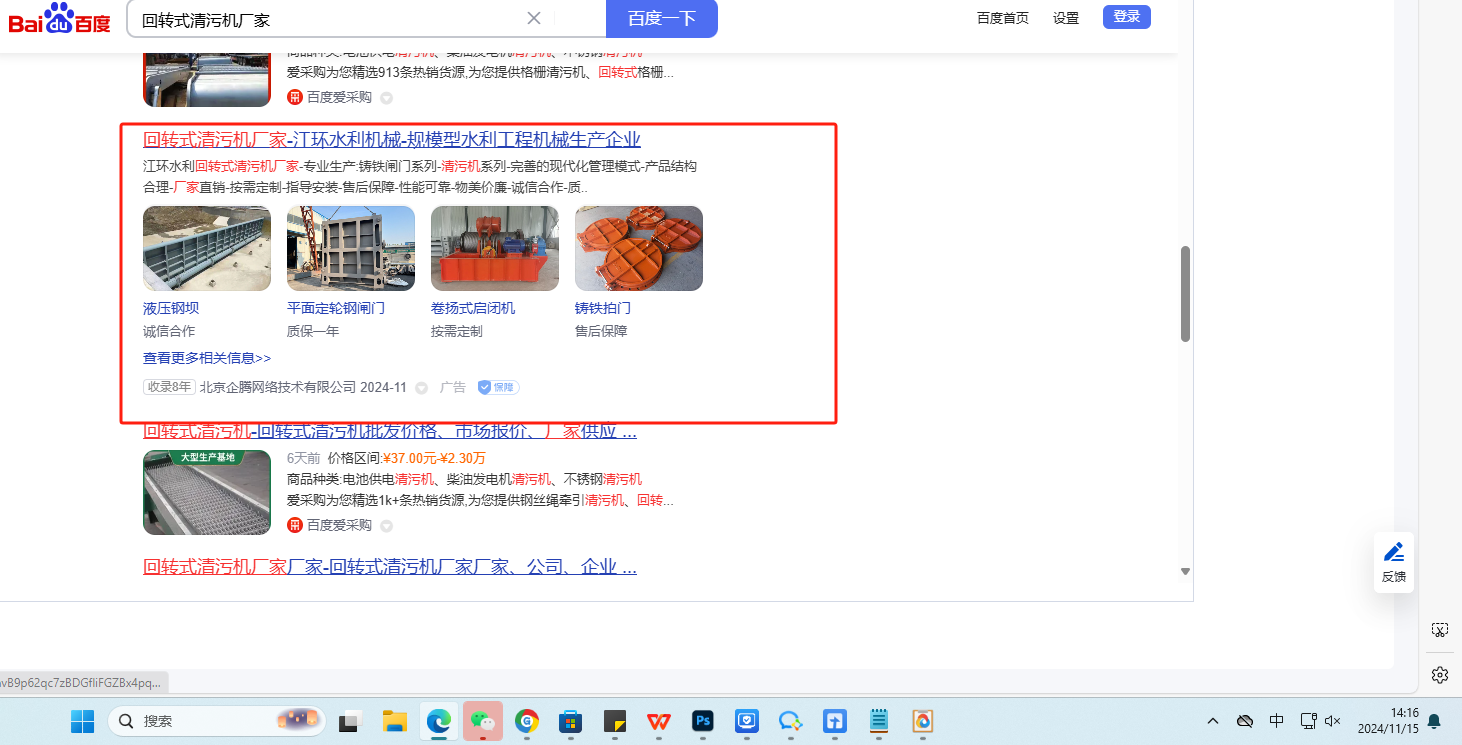Click the 收录8年 badge
The height and width of the screenshot is (745, 1462).
[169, 387]
